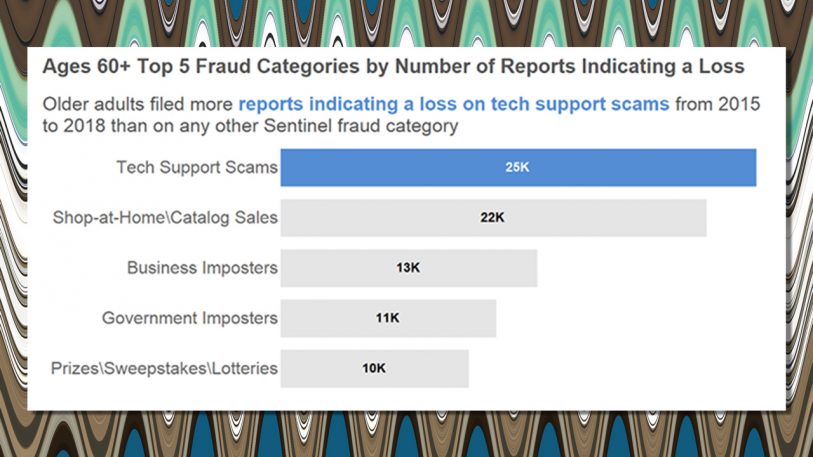This screenshot has width=813, height=457.
Task: Click the 25K value label
Action: pyautogui.click(x=517, y=167)
